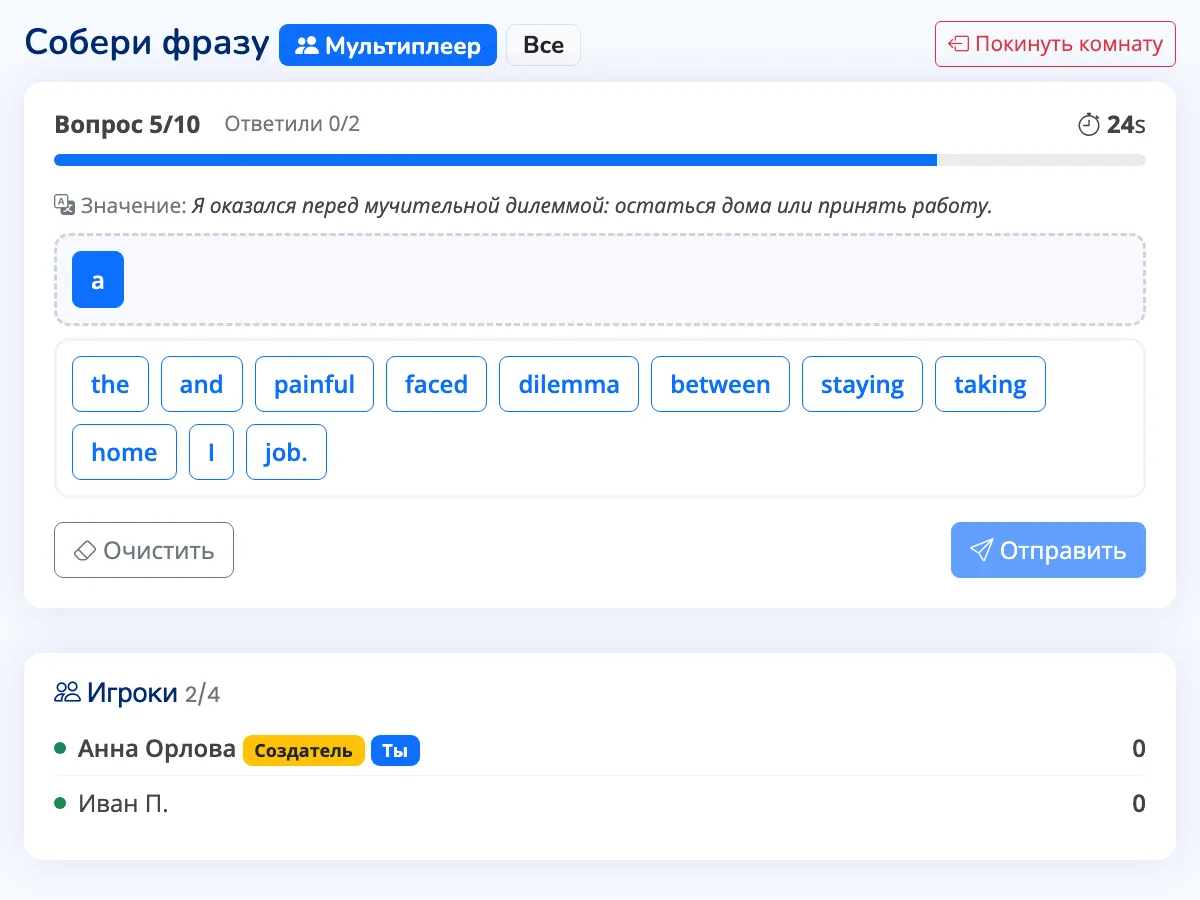Add the word "and" to the phrase
Viewport: 1200px width, 900px height.
click(x=201, y=384)
